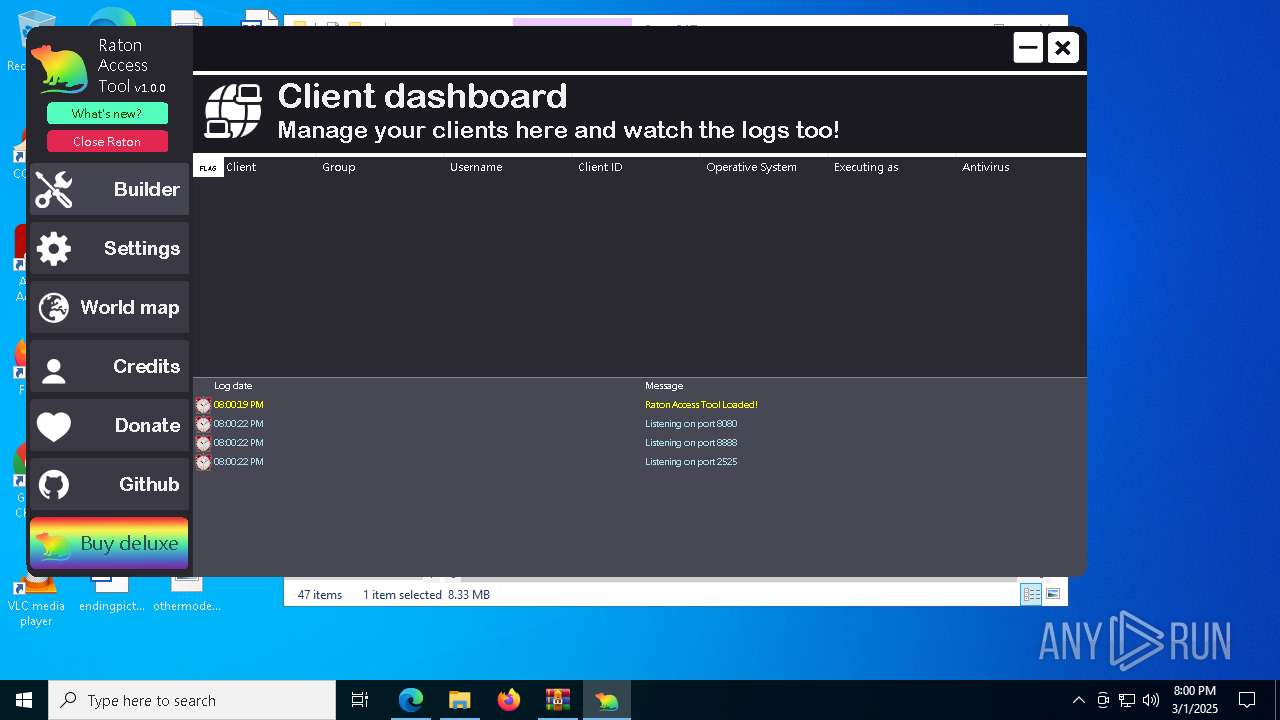Viewport: 1280px width, 720px height.
Task: Click the globe and monitors dashboard icon
Action: point(233,110)
